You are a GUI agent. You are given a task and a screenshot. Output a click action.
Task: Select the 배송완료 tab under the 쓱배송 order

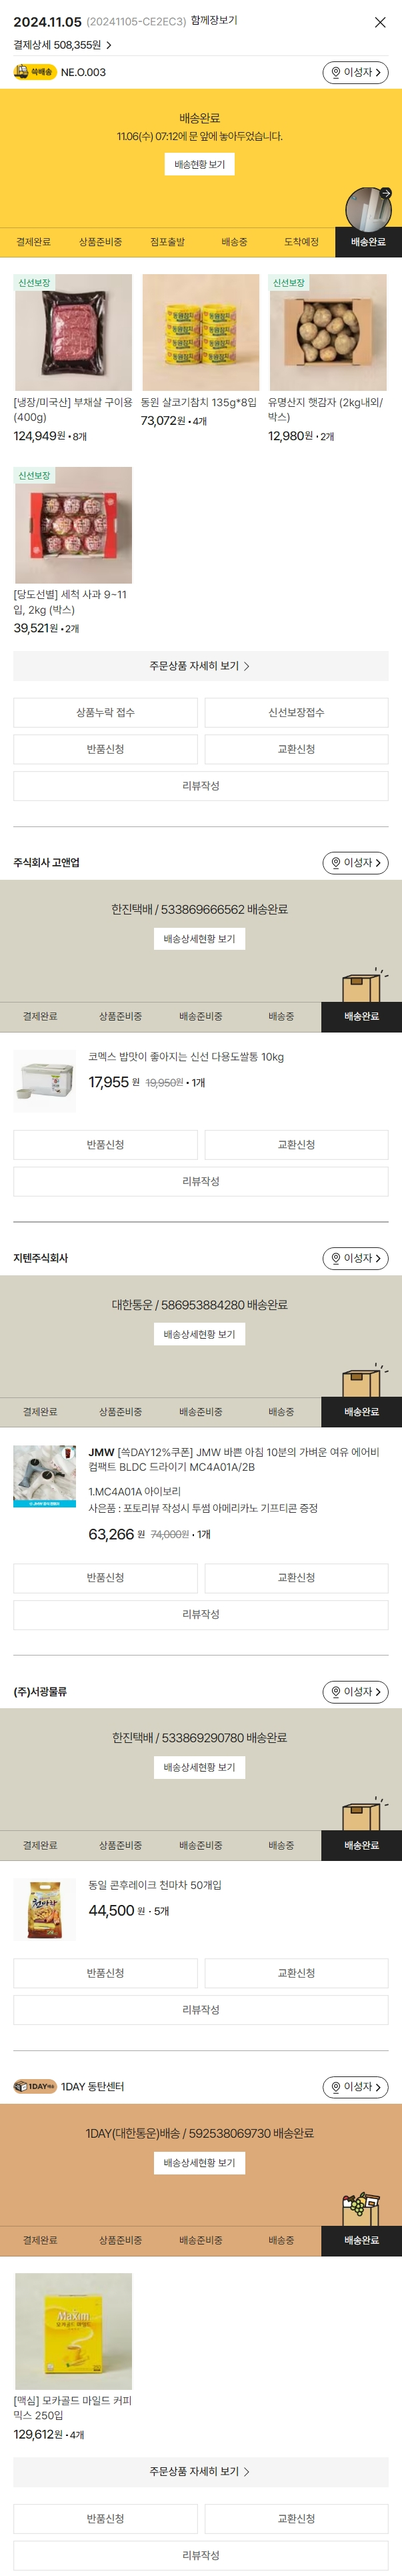(x=368, y=242)
